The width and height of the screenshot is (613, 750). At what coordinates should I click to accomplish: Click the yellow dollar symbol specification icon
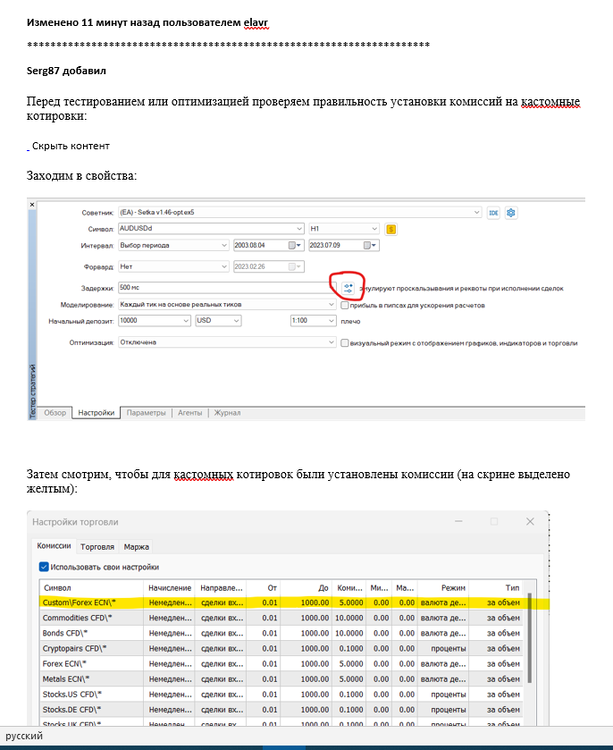[x=391, y=229]
